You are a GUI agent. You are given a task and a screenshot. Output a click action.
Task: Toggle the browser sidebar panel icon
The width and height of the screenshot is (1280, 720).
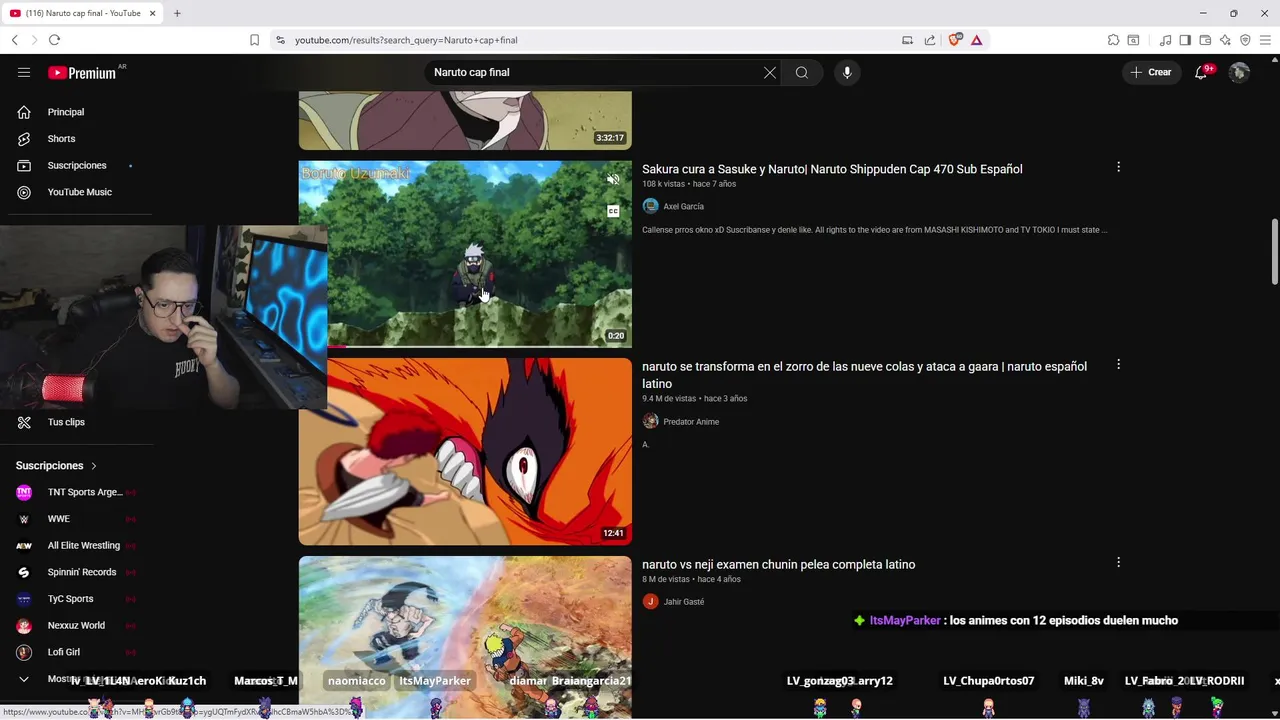tap(1185, 40)
